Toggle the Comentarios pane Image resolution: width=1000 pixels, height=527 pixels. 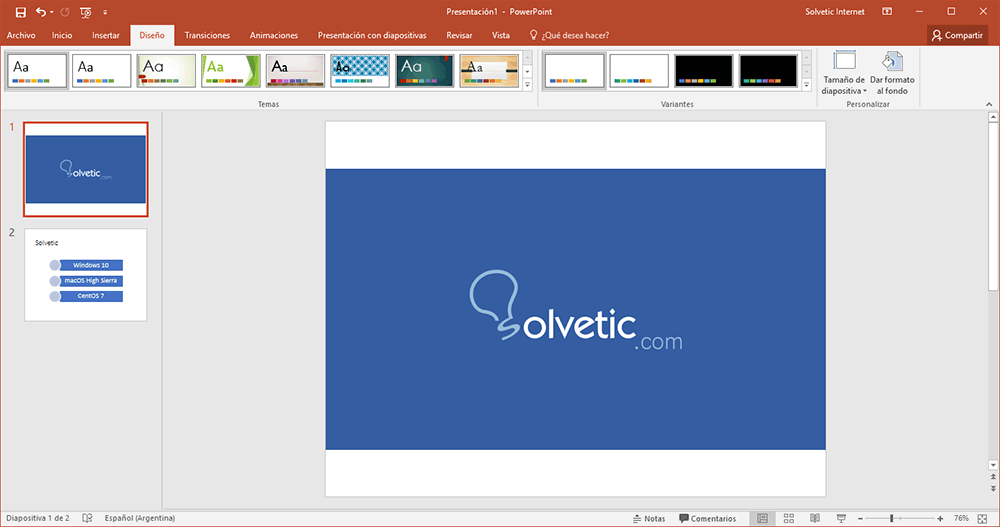[708, 518]
